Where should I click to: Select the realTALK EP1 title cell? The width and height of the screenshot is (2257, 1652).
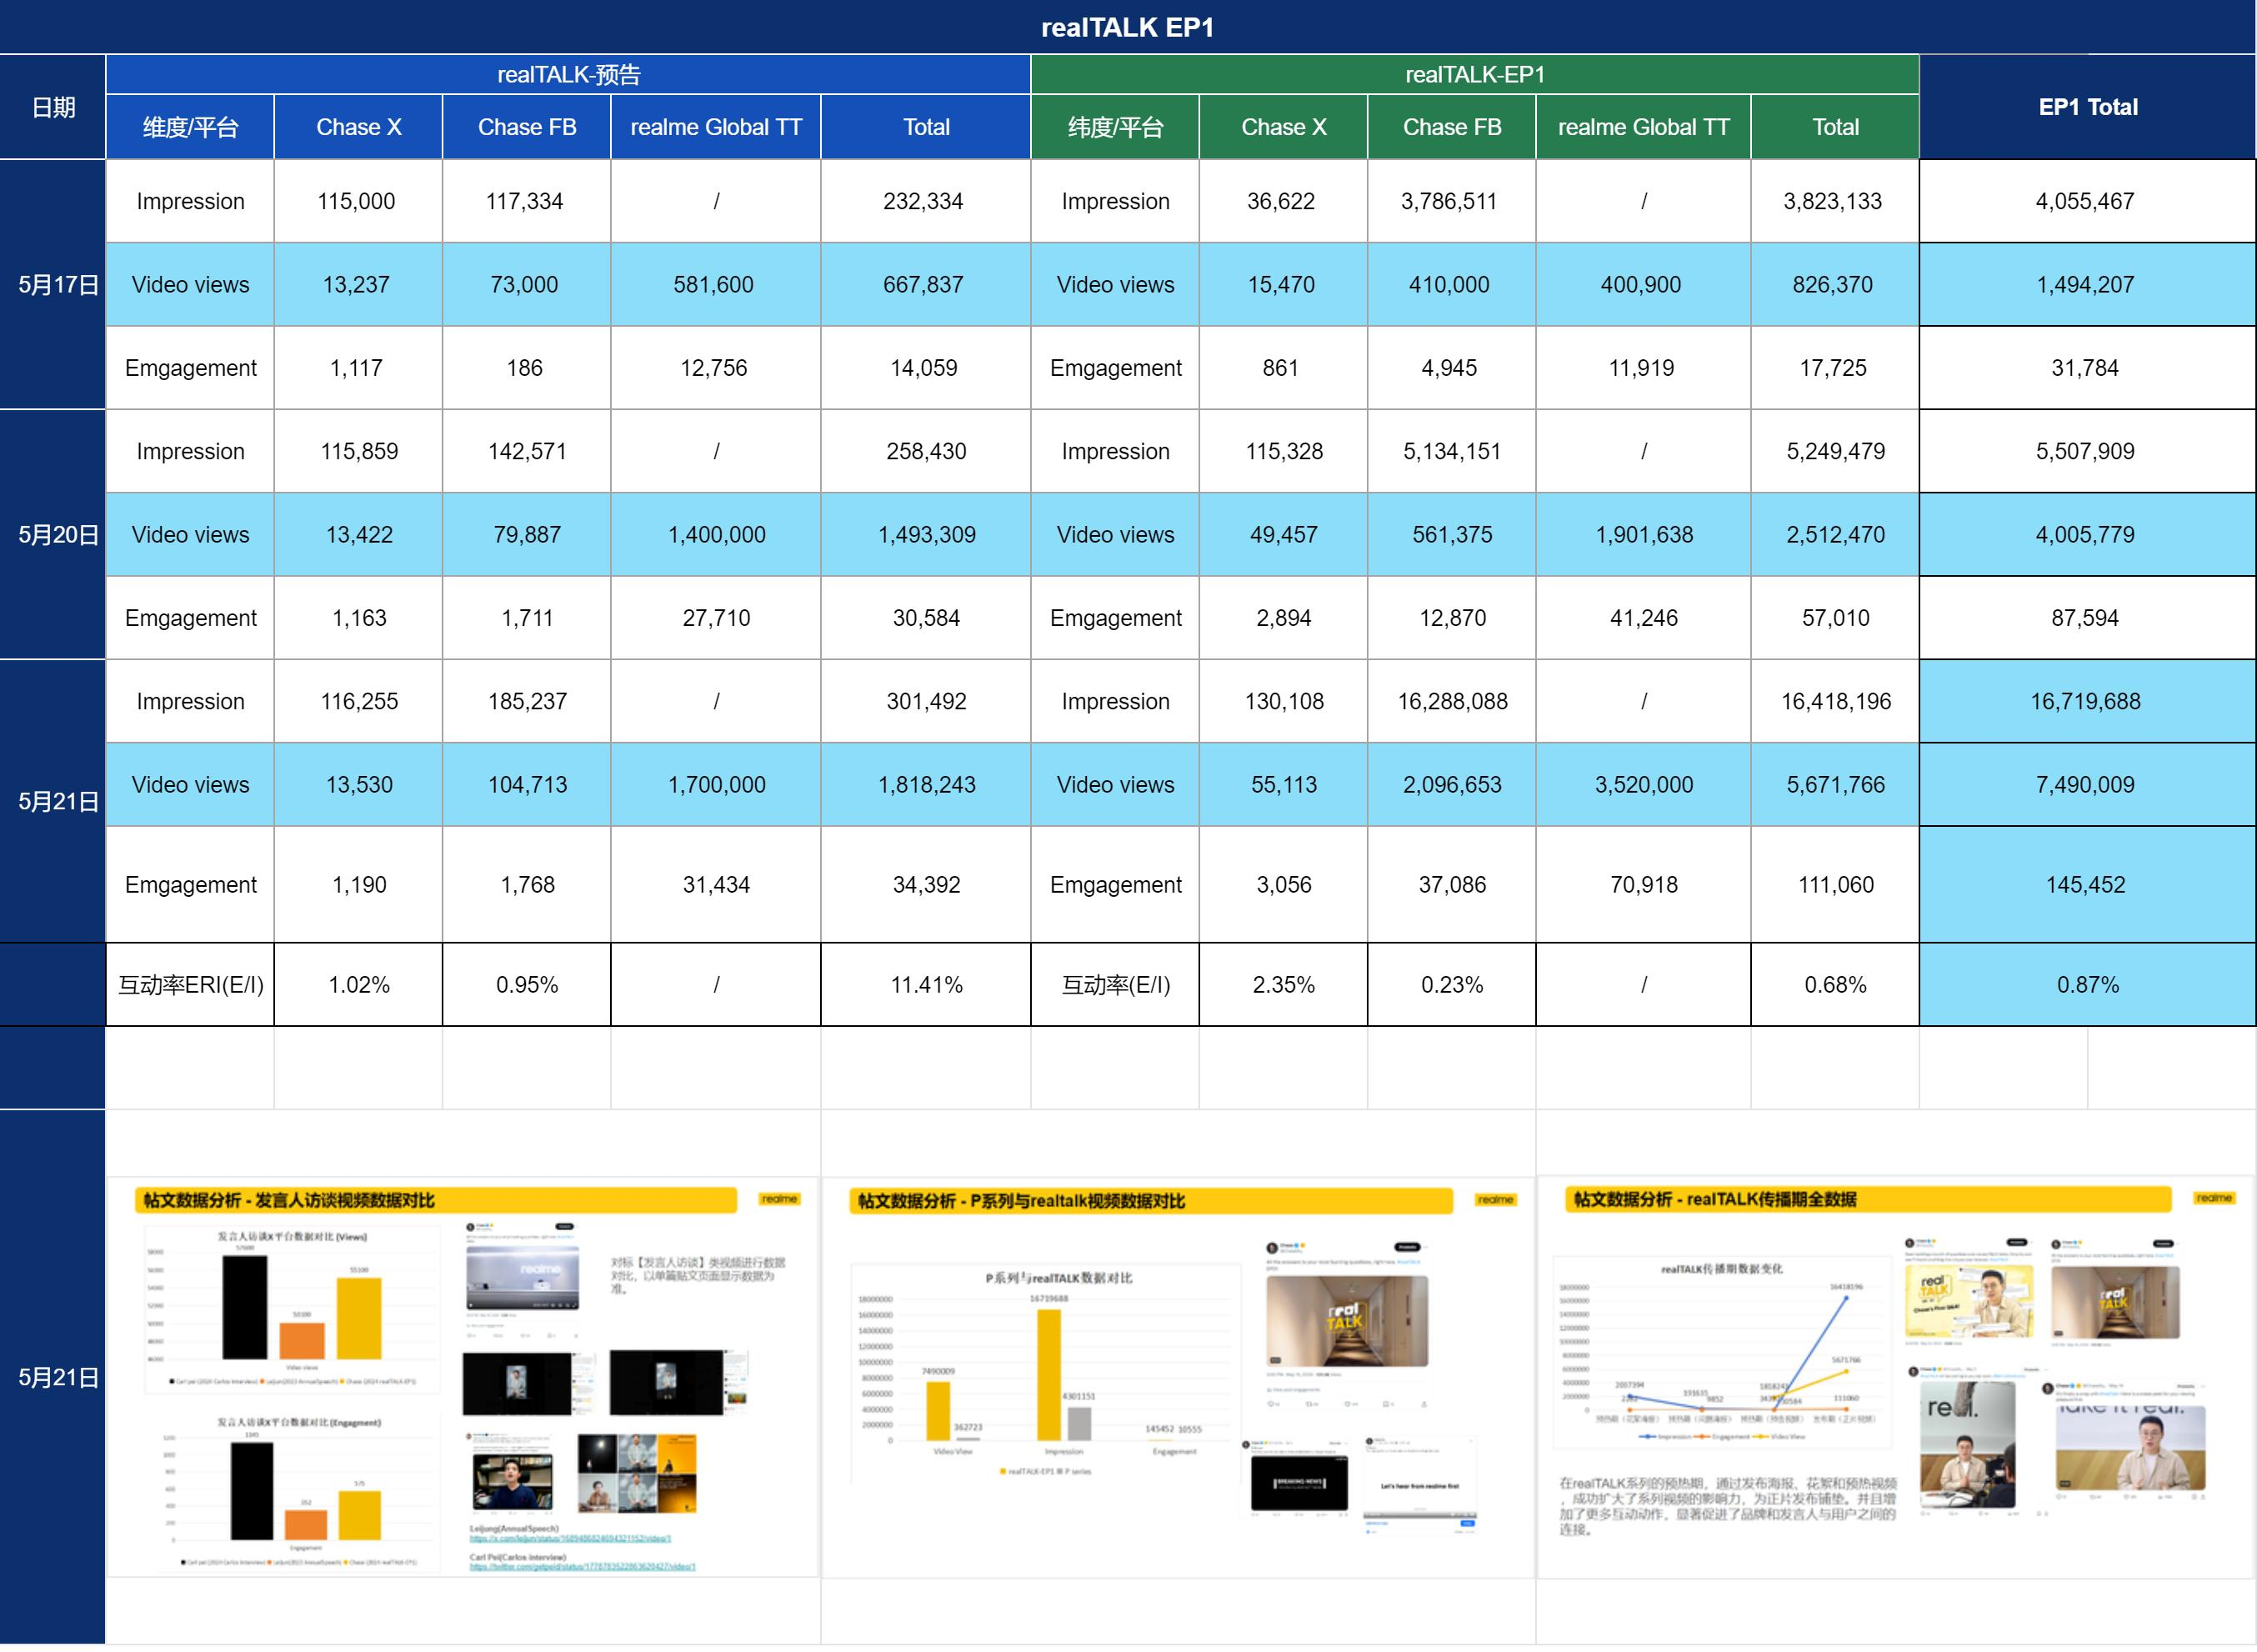[1128, 27]
